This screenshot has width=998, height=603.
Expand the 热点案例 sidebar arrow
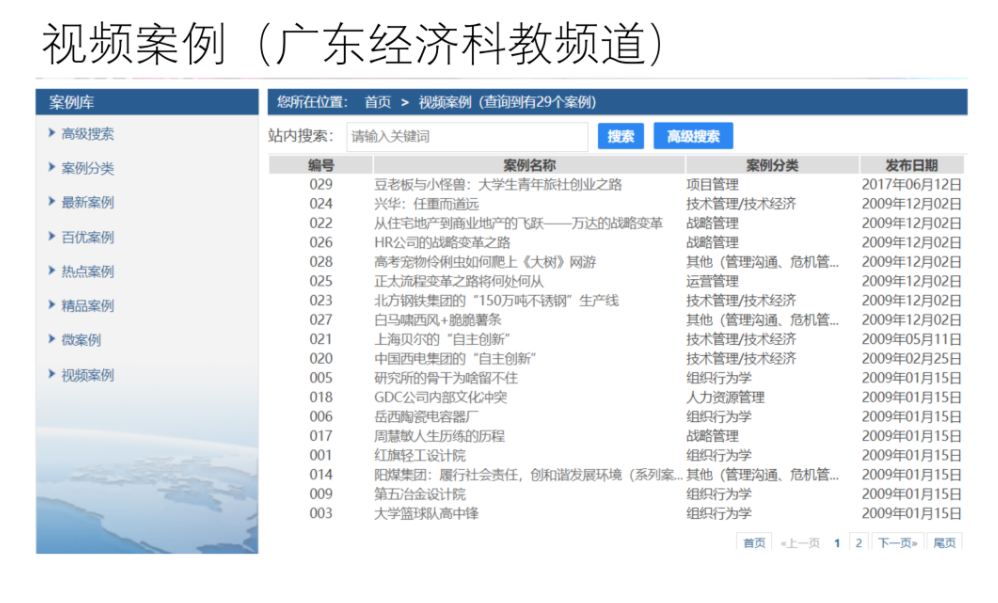(x=52, y=271)
